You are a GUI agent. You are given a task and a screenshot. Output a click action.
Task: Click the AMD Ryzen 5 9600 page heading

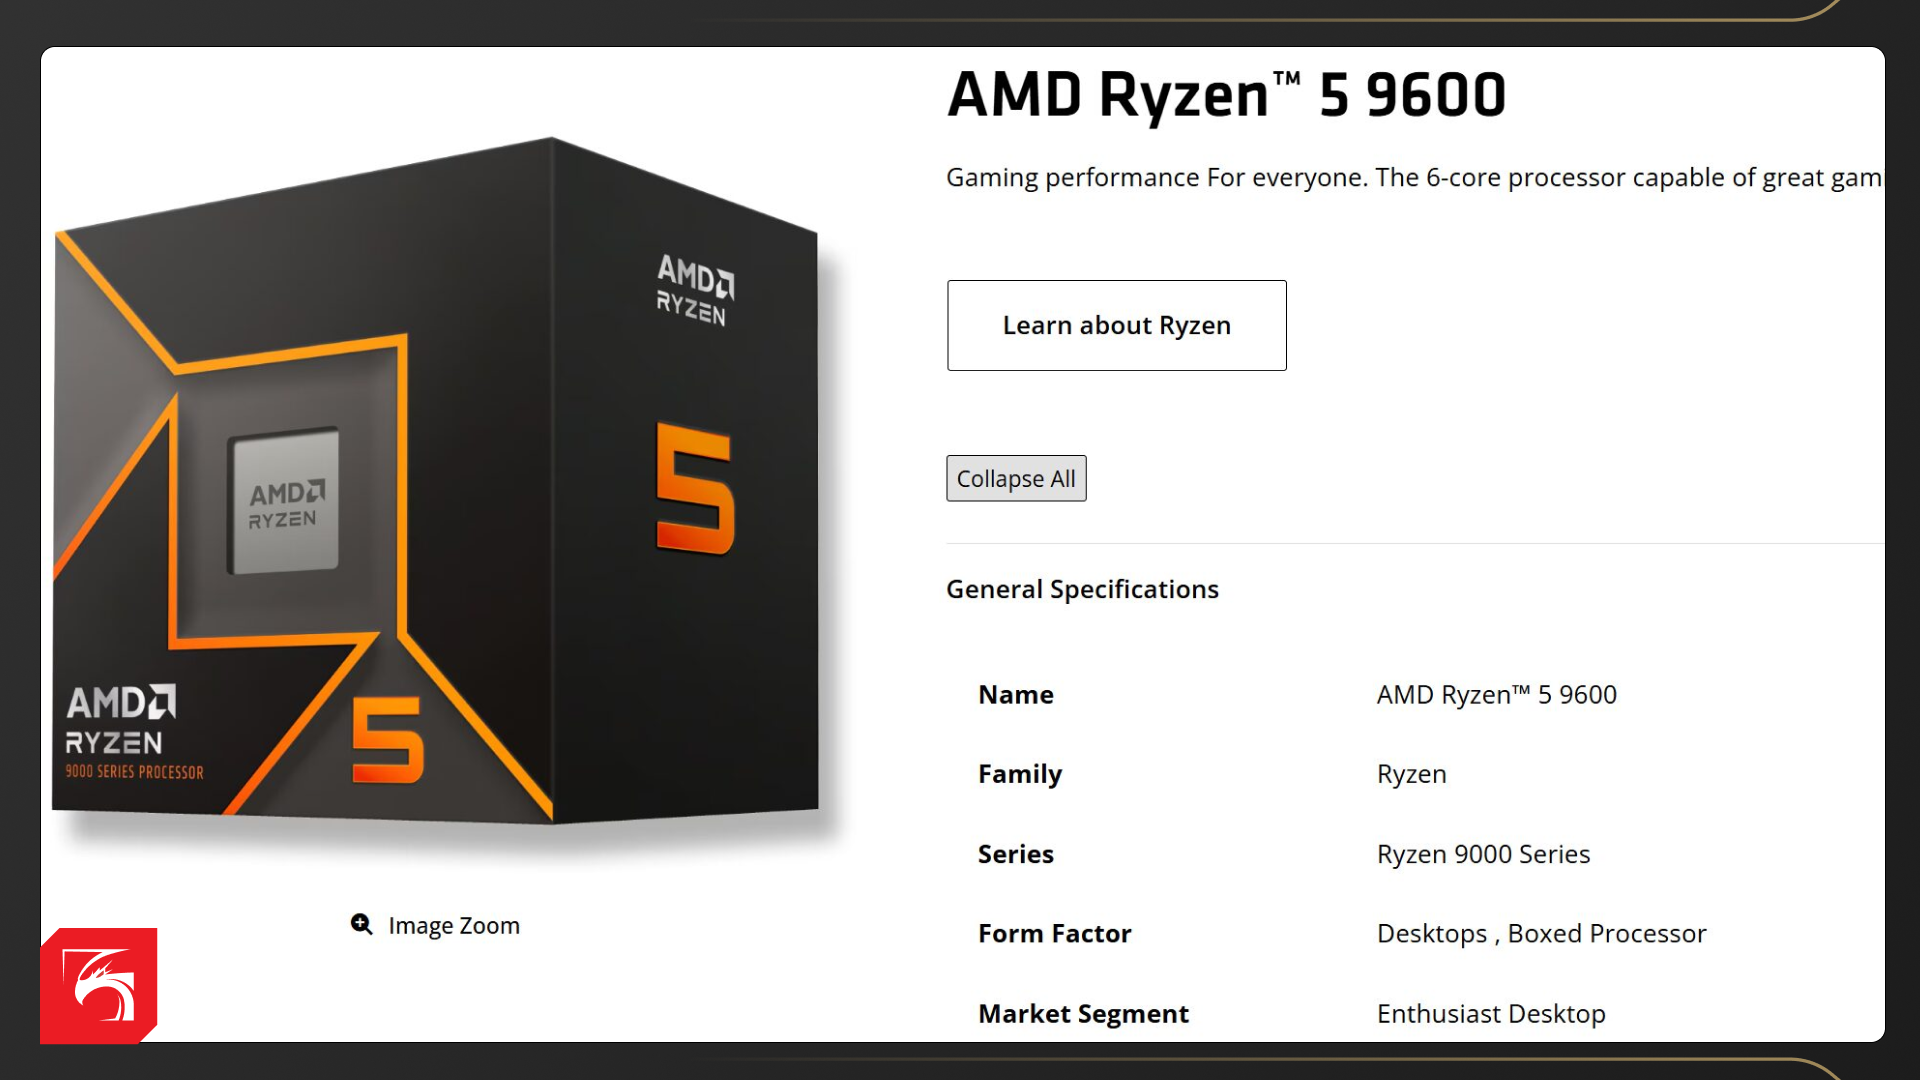tap(1226, 95)
